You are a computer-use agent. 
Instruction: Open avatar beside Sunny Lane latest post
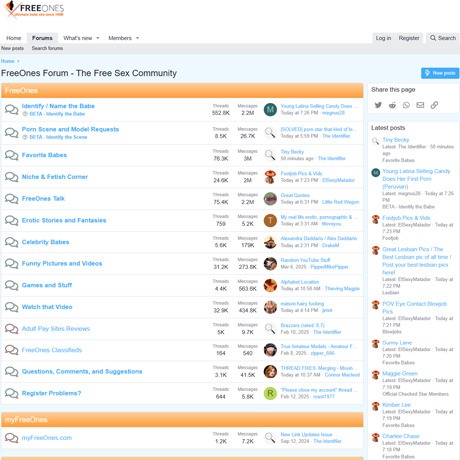pos(376,344)
